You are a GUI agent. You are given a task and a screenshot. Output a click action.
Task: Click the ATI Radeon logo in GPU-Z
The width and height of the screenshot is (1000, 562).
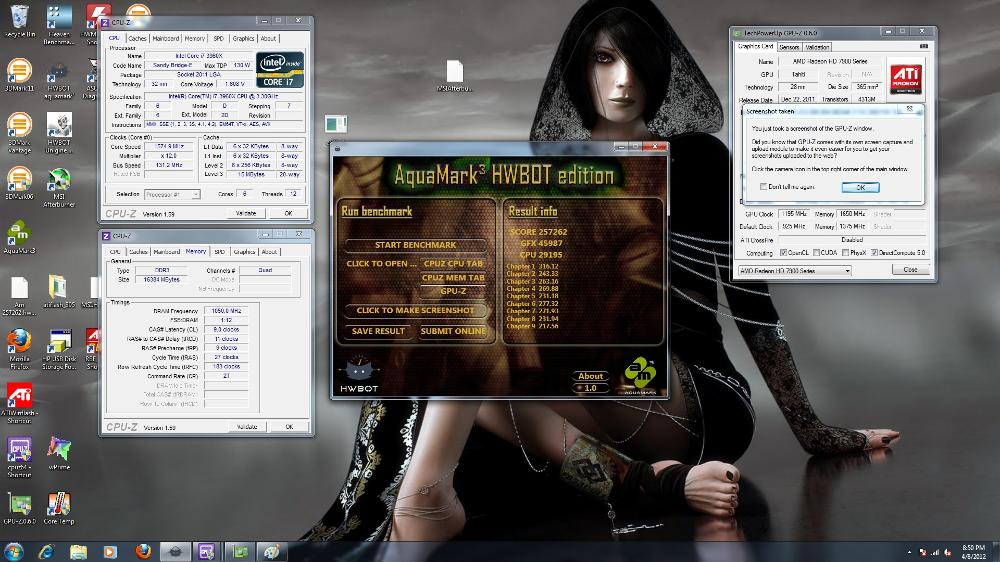pyautogui.click(x=906, y=78)
